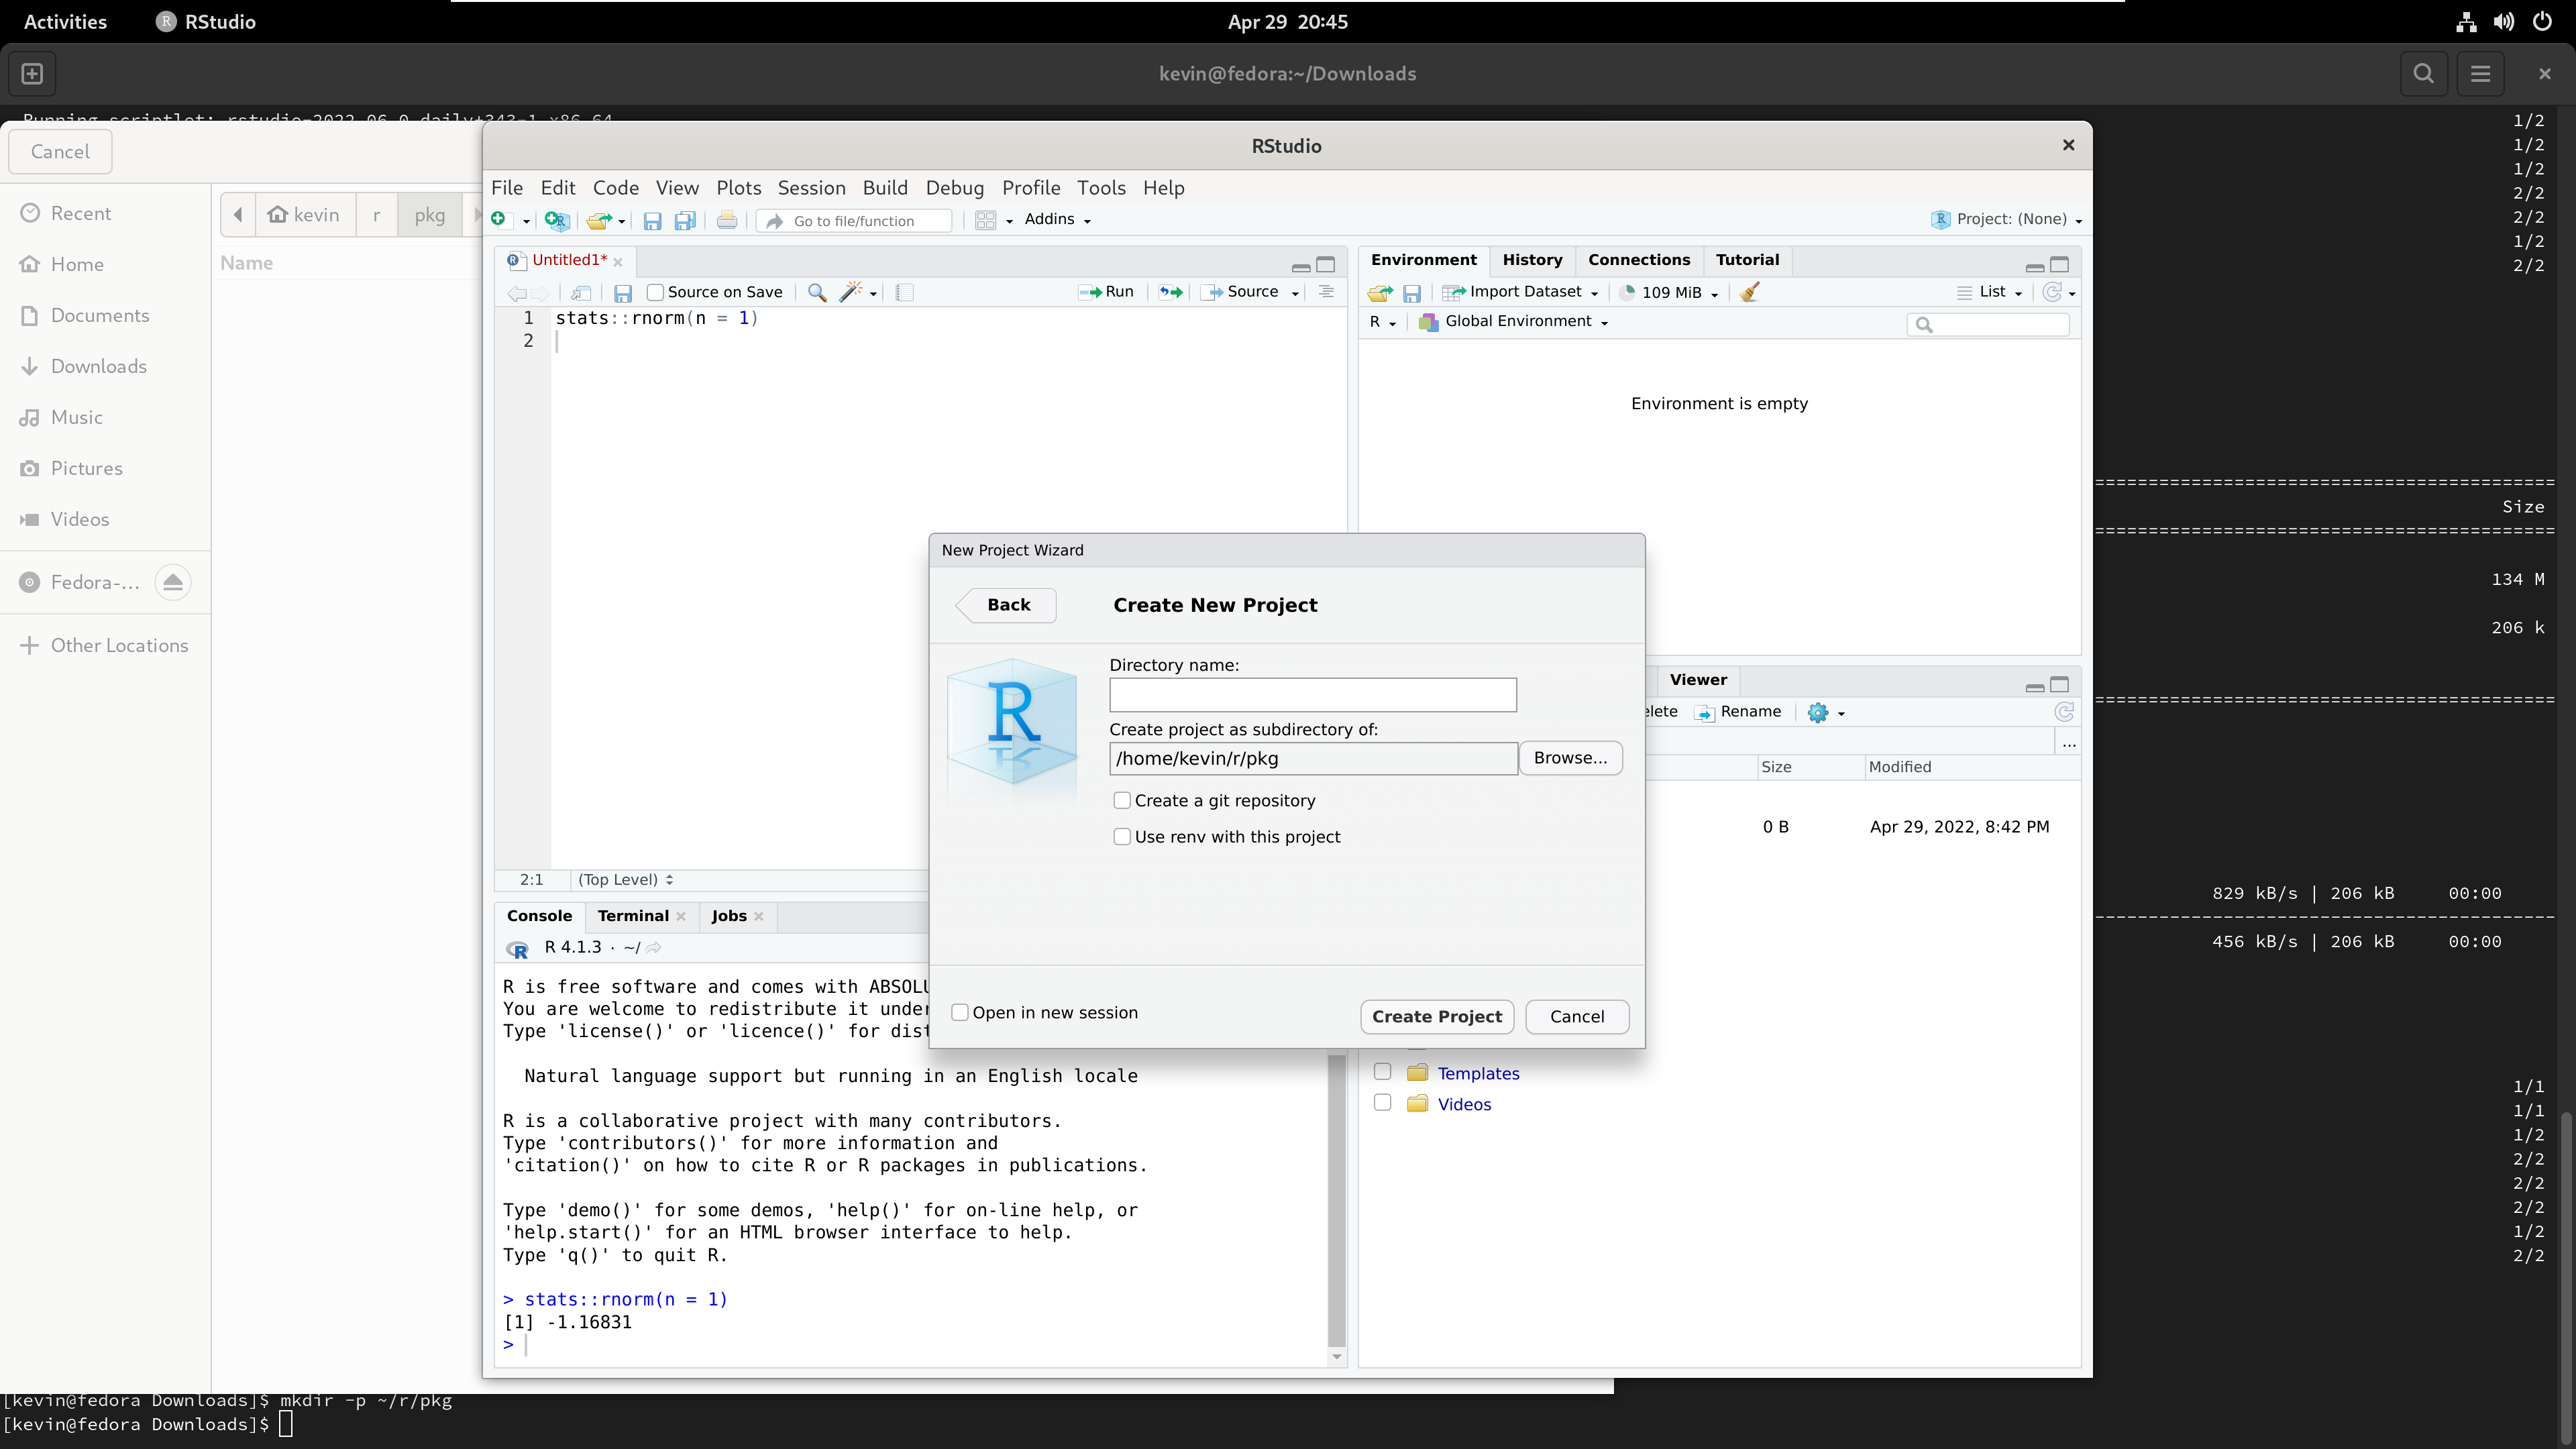Enable Use renv with this project
Image resolution: width=2576 pixels, height=1449 pixels.
(x=1122, y=836)
